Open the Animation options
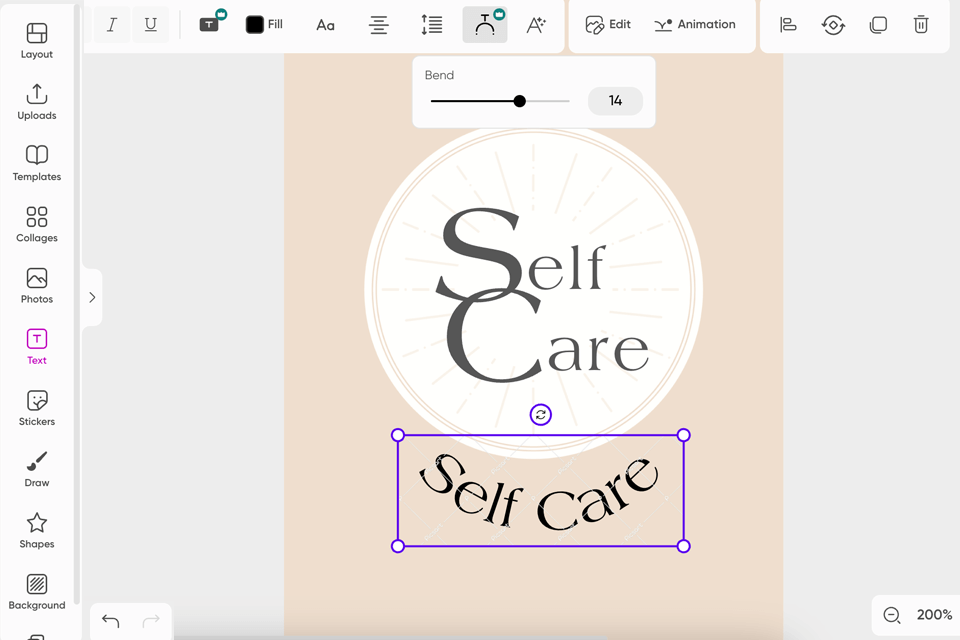This screenshot has width=960, height=640. coord(695,24)
